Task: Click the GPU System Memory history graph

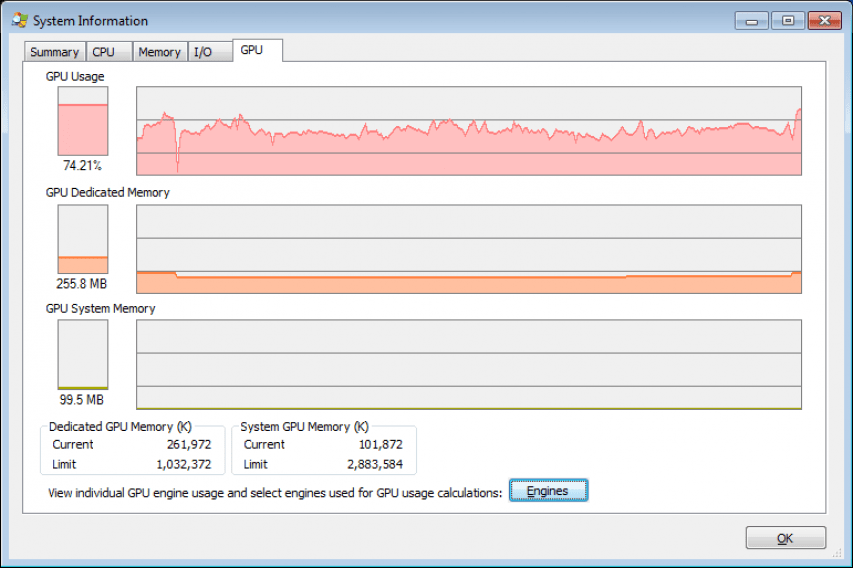Action: 468,365
